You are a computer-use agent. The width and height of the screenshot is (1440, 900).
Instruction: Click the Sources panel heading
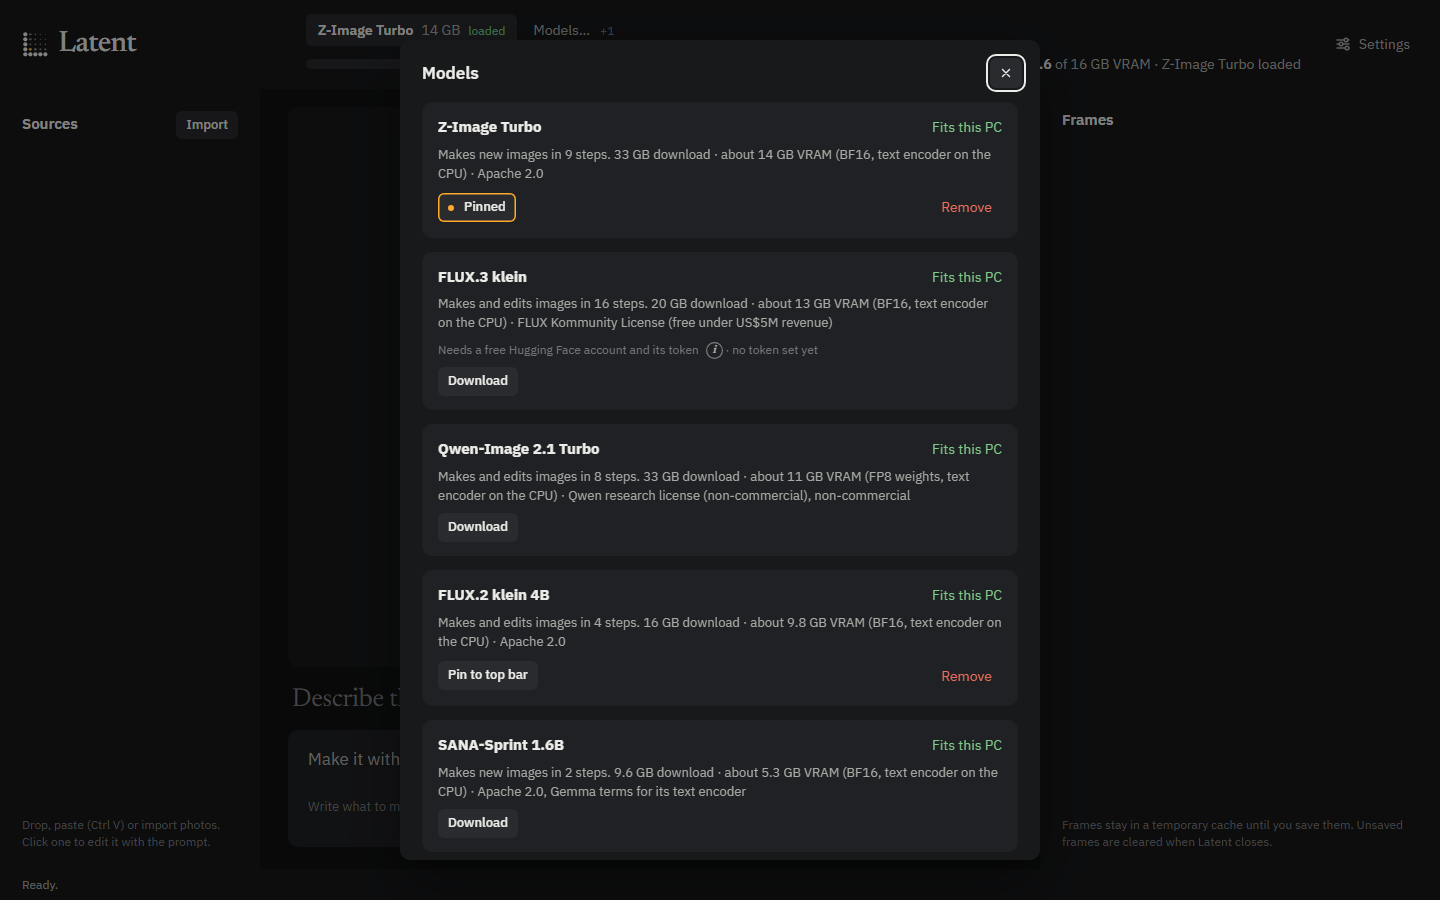pyautogui.click(x=50, y=124)
